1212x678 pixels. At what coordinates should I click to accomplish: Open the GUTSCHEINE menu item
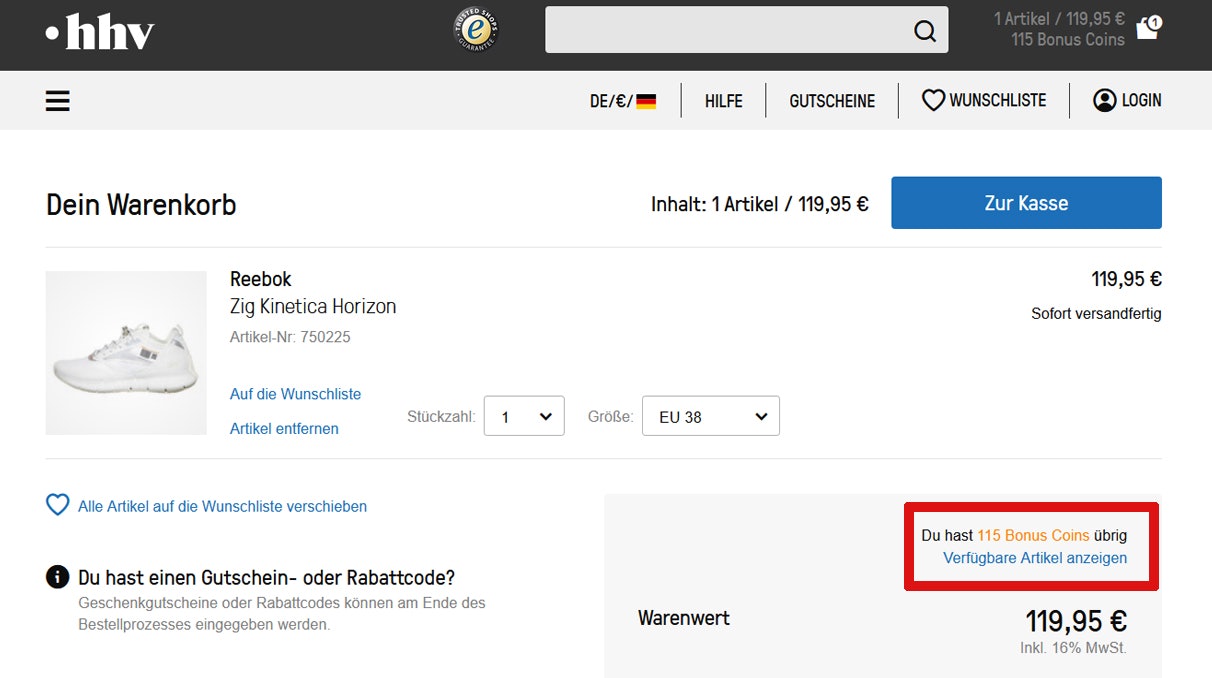[x=832, y=101]
